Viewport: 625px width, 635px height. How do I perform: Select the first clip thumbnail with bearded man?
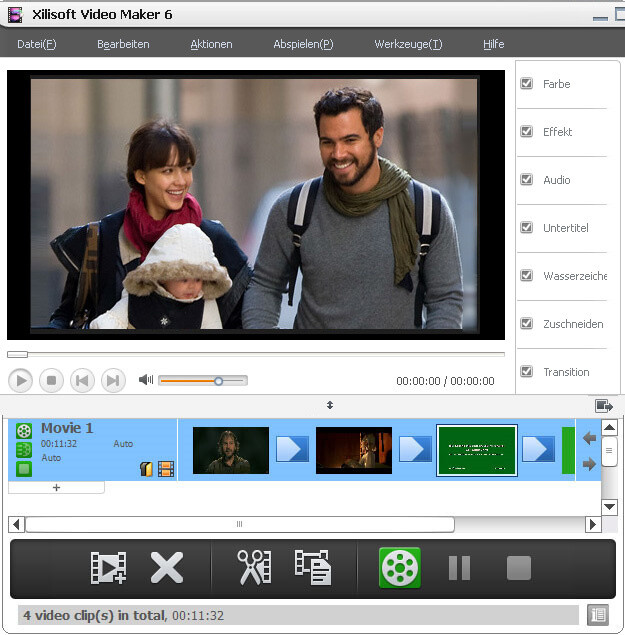pos(231,450)
